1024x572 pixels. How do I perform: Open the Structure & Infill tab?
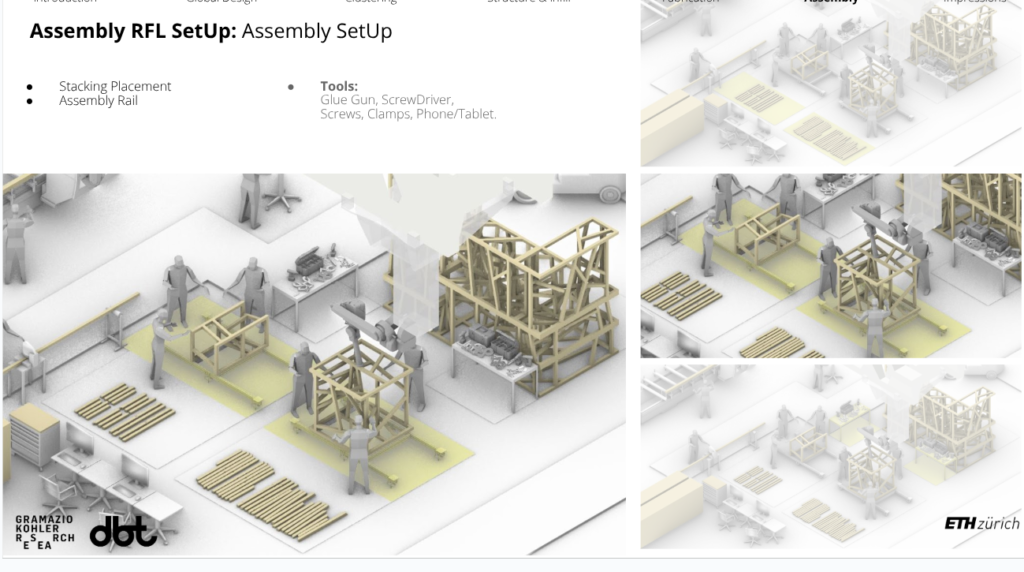click(528, 2)
